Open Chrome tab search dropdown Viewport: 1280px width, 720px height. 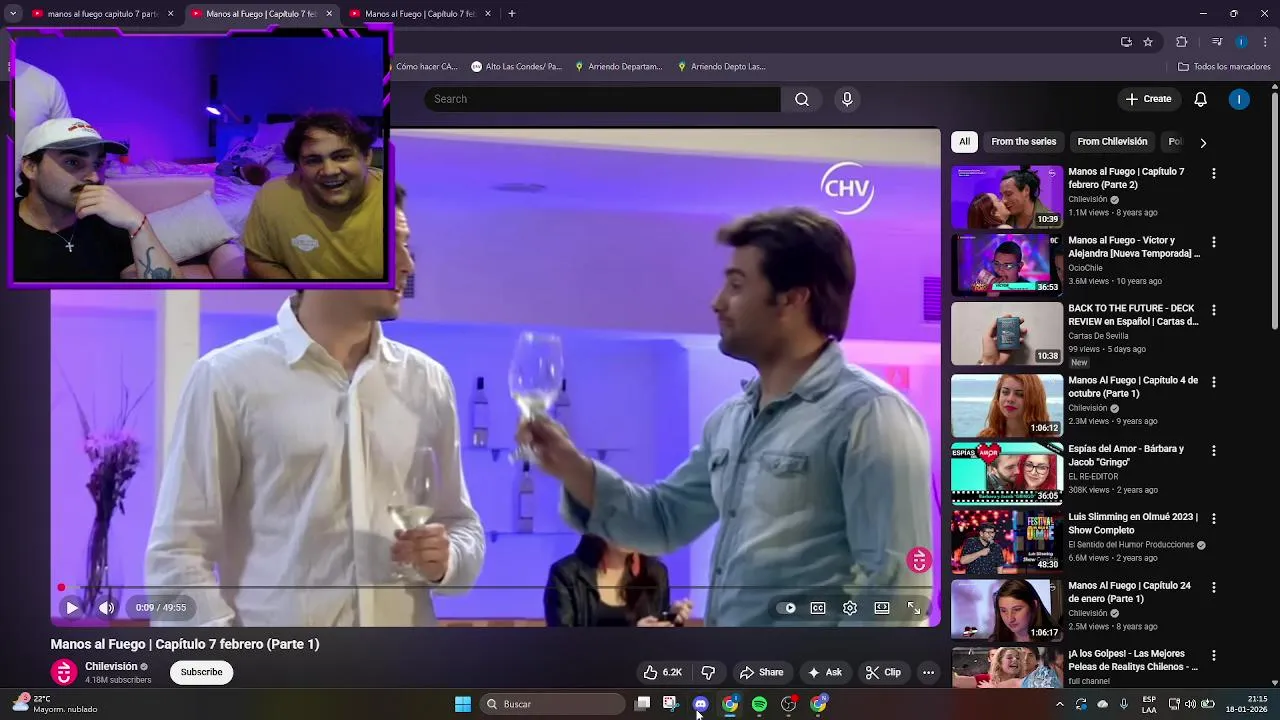point(13,14)
